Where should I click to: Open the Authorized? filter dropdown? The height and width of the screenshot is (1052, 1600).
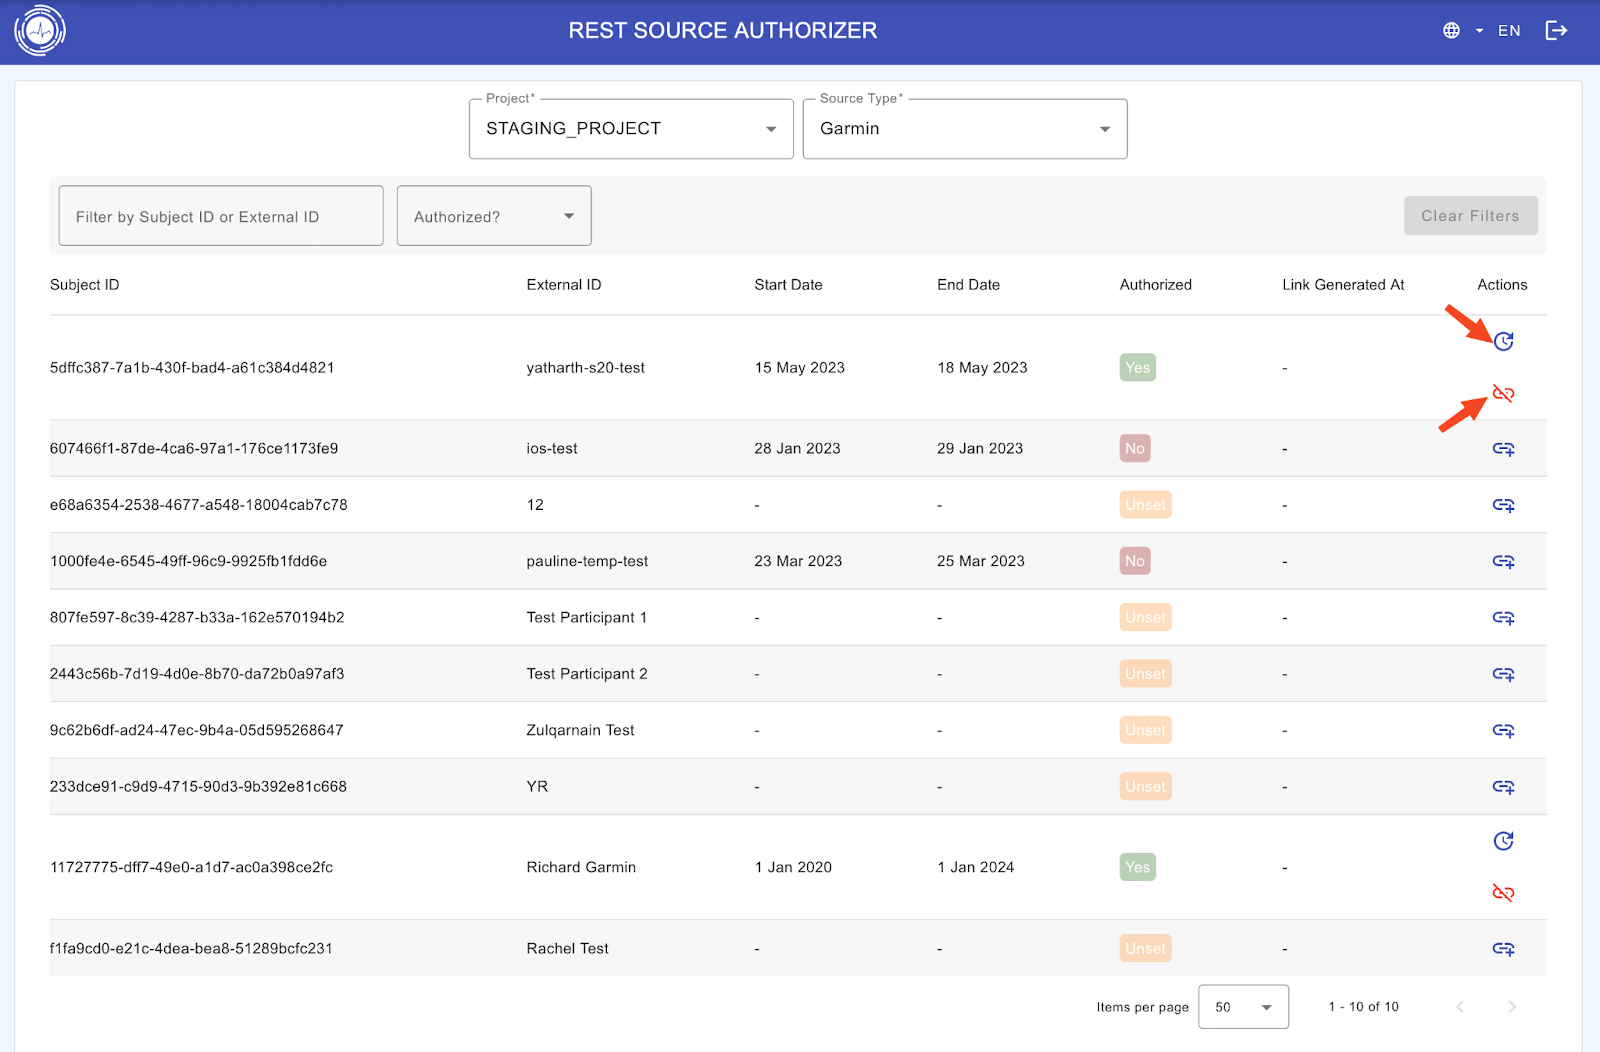pos(494,216)
